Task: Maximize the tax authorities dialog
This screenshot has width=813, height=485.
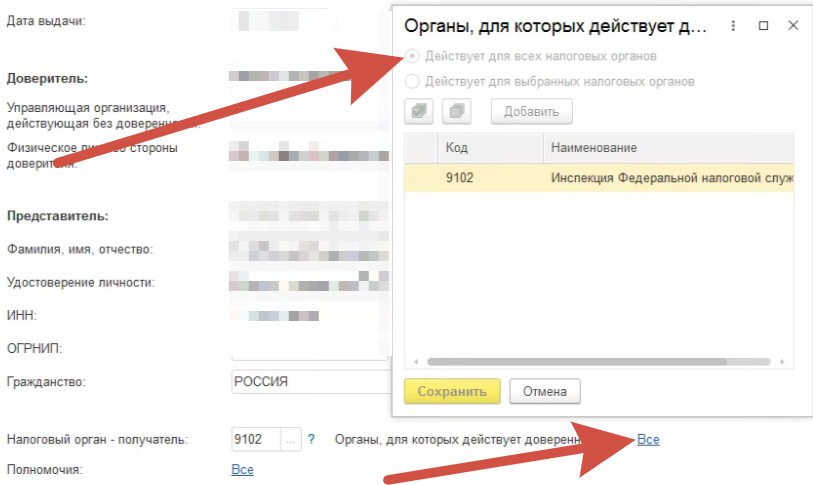Action: [x=763, y=27]
